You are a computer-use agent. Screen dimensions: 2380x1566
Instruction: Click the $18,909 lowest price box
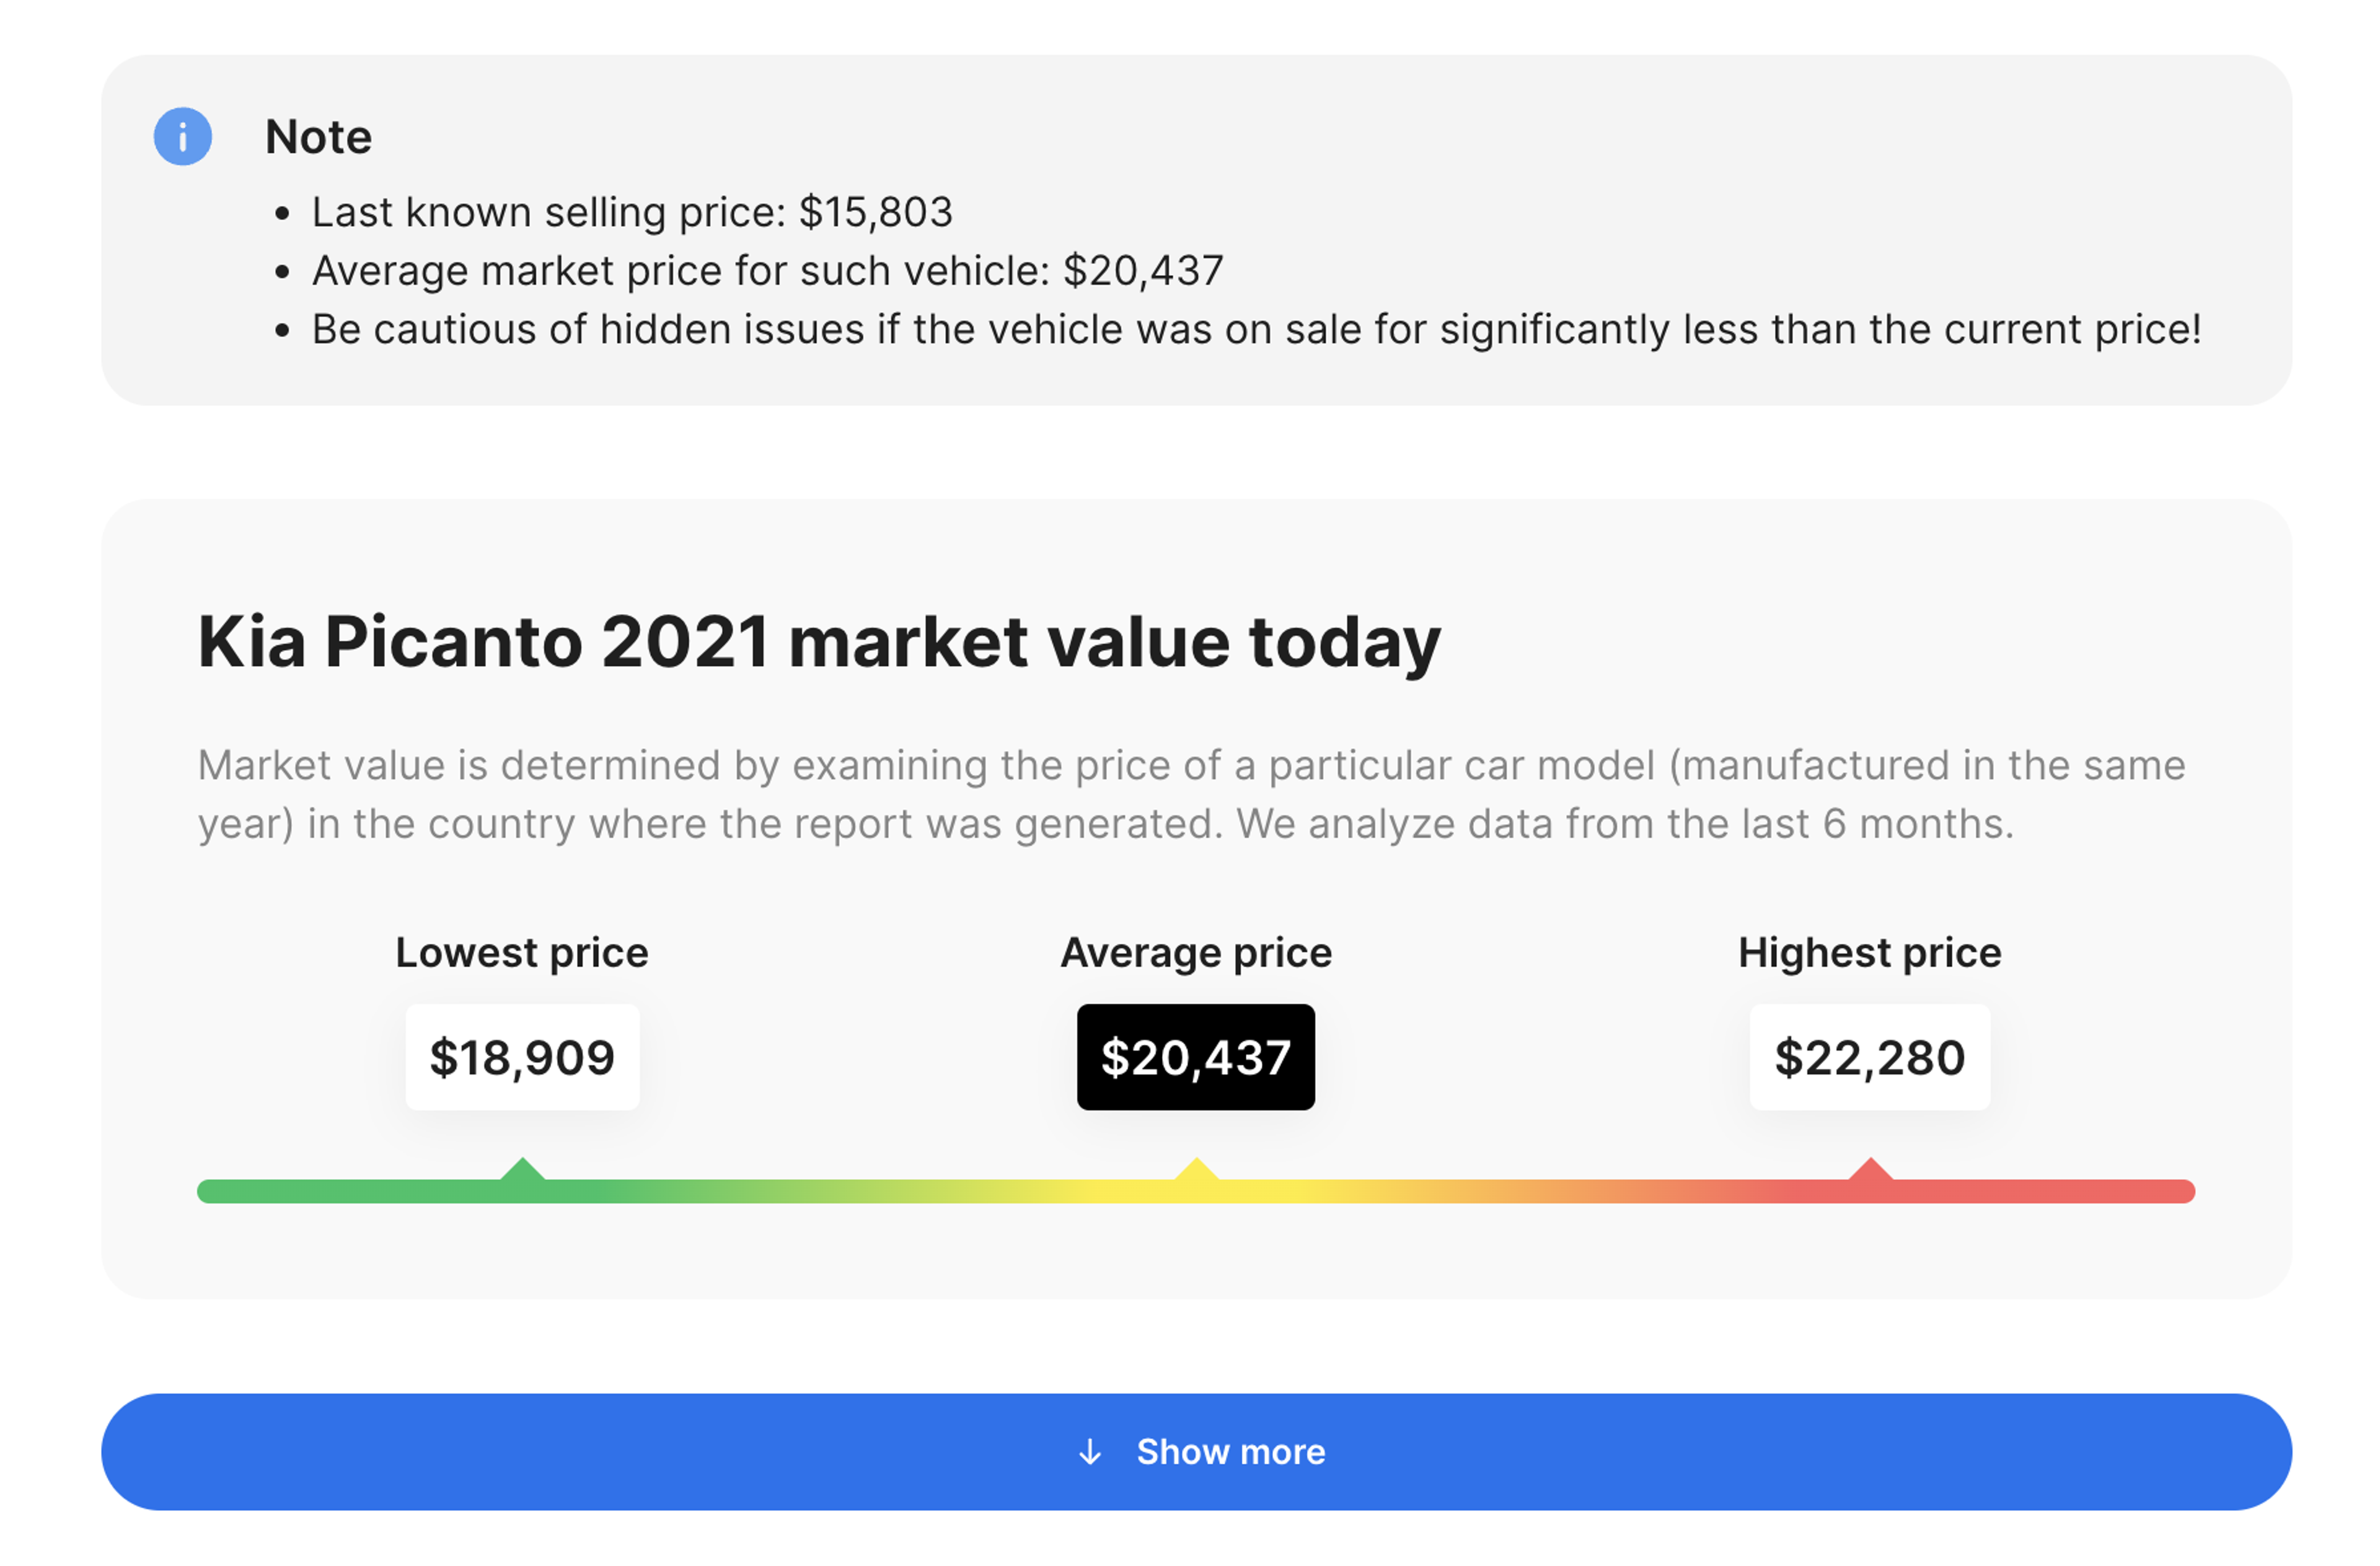522,1057
